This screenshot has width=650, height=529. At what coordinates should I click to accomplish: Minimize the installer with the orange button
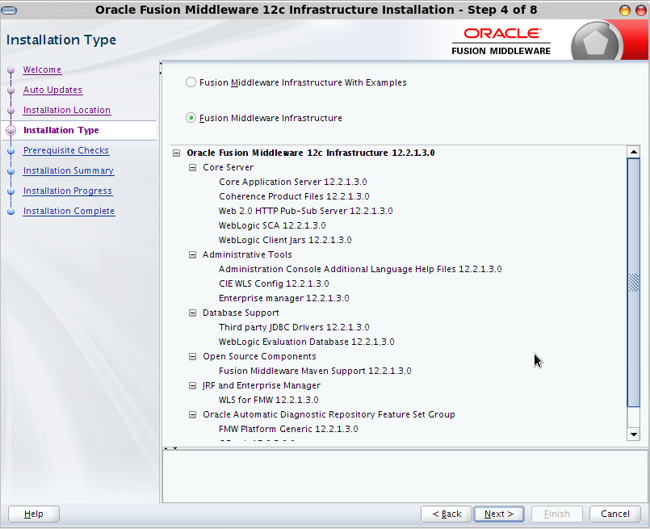pyautogui.click(x=625, y=10)
